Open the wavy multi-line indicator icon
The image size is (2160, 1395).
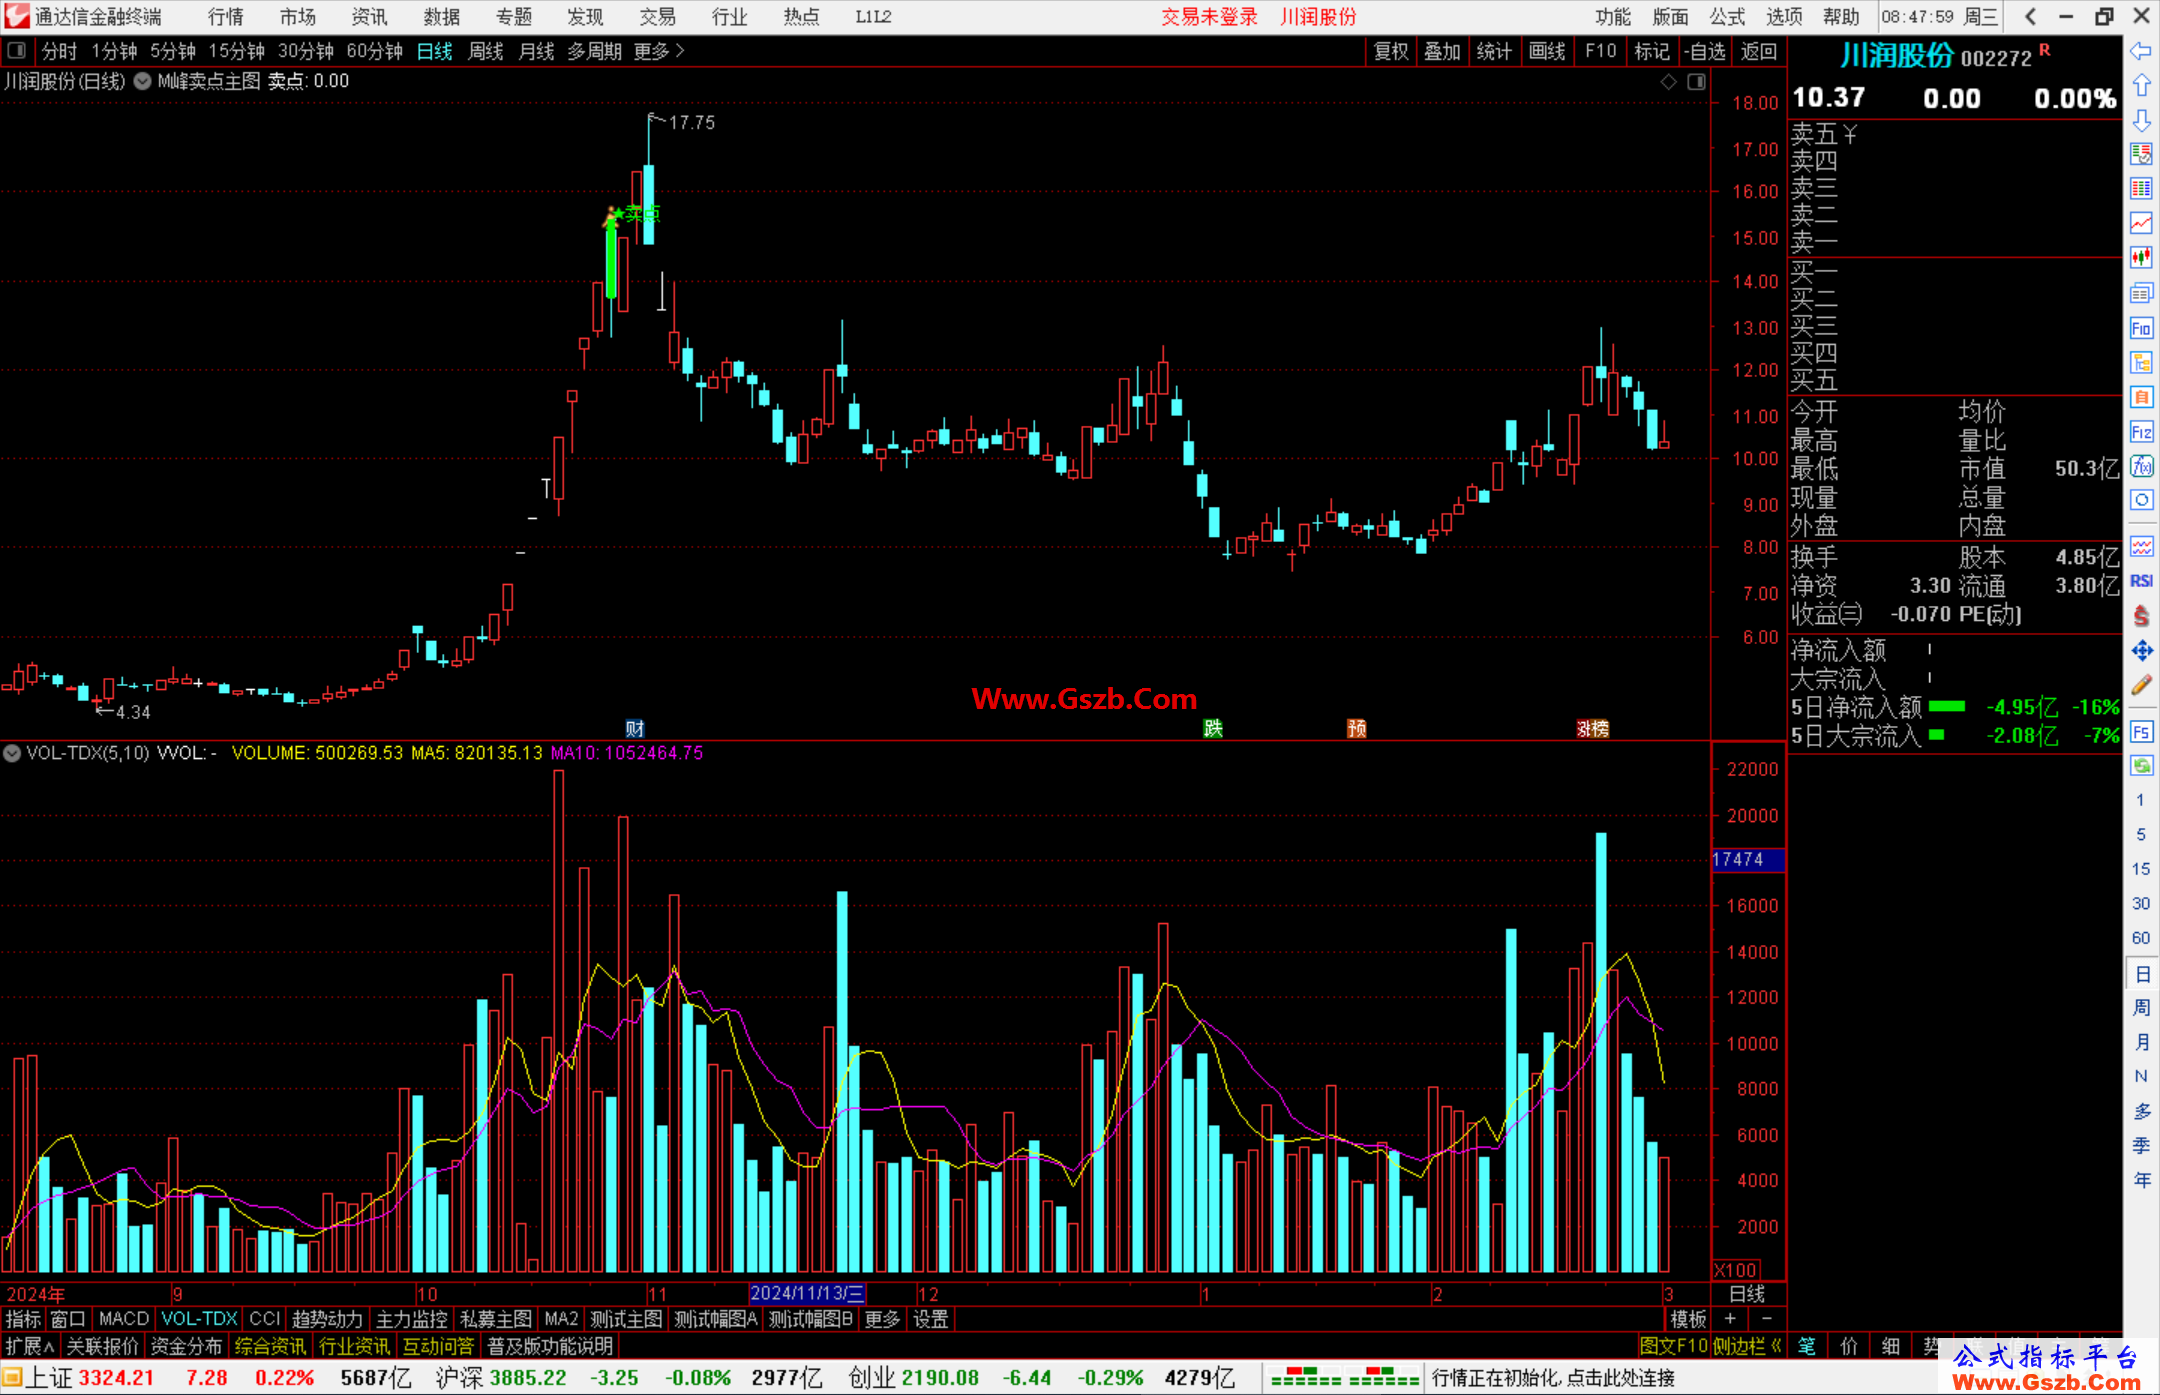(2141, 546)
